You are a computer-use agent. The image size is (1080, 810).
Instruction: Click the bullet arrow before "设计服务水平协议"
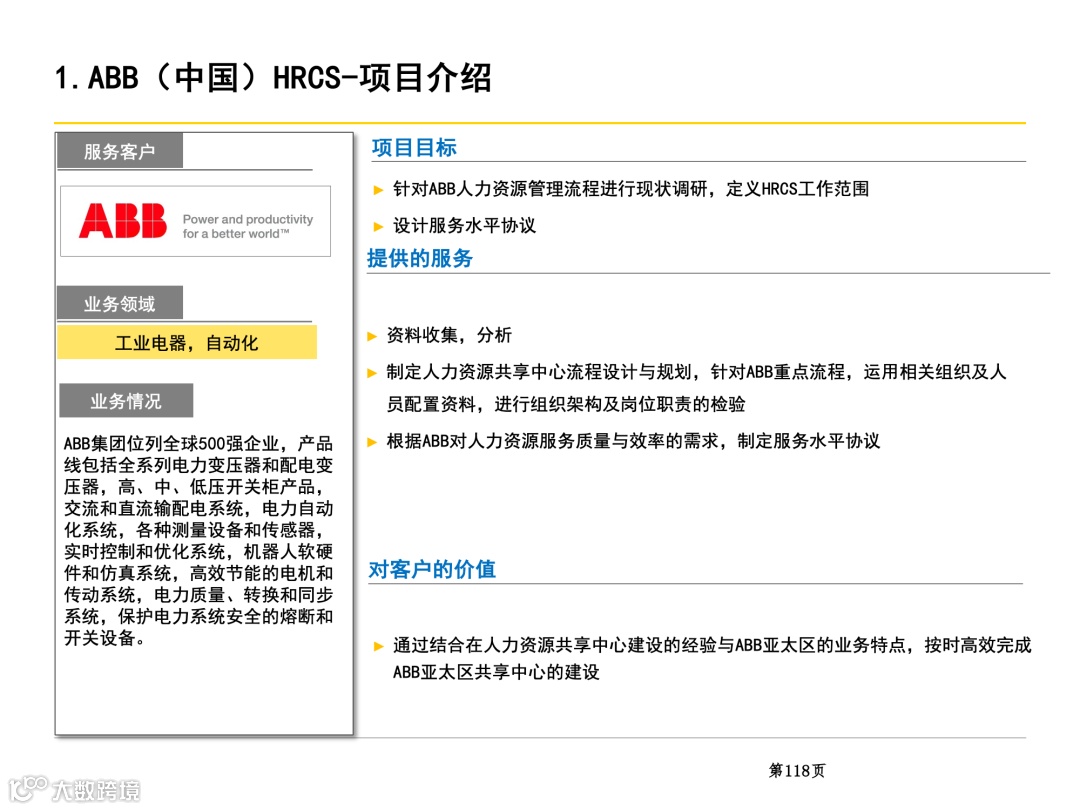[377, 226]
